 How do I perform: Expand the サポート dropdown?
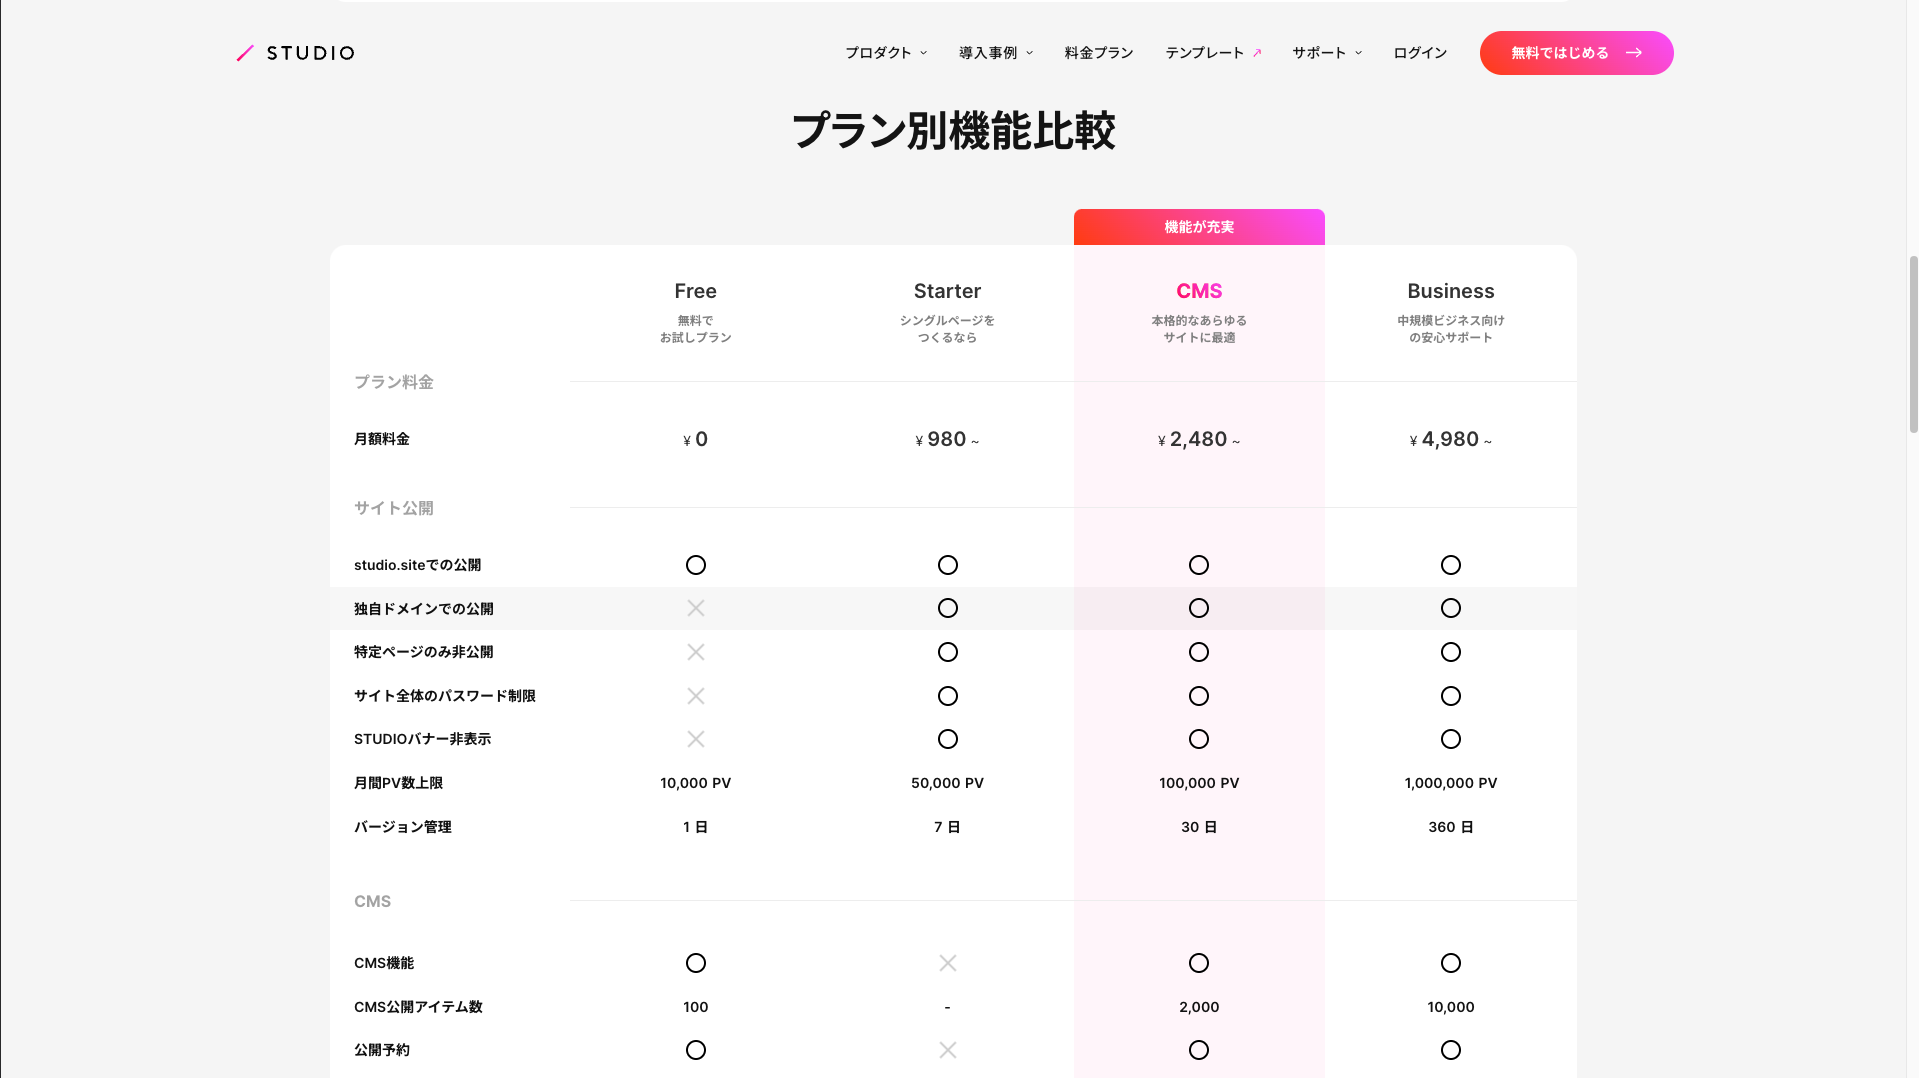pyautogui.click(x=1327, y=53)
